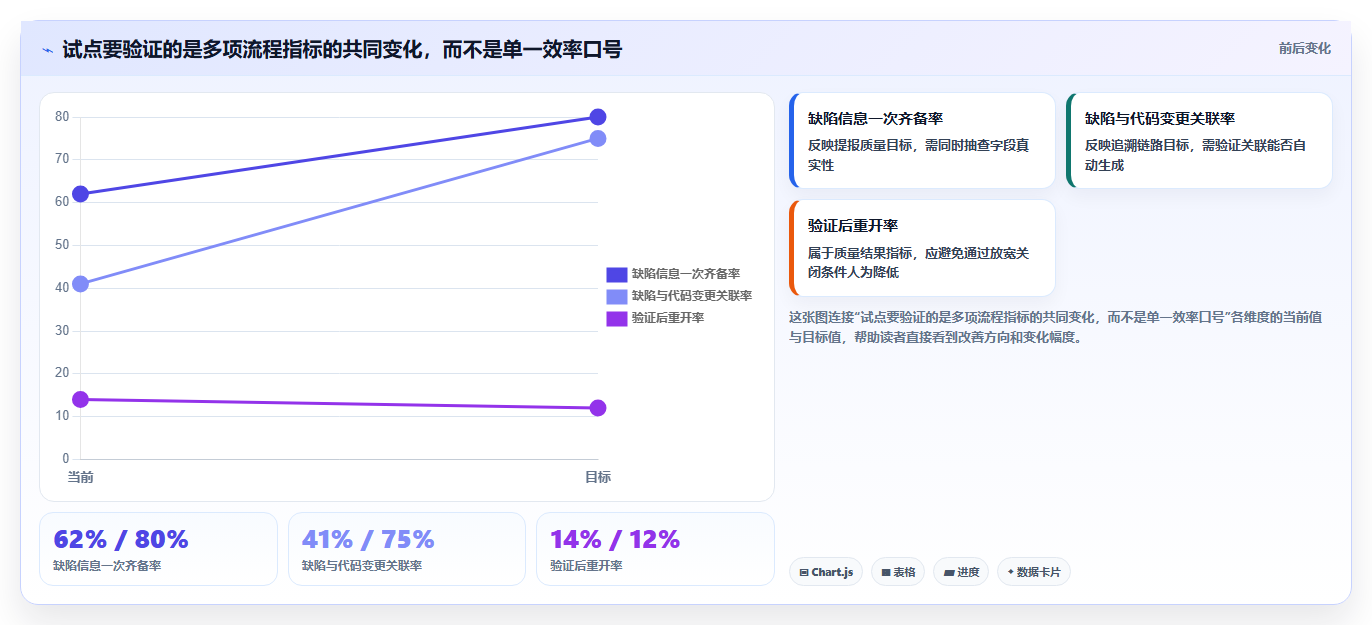
Task: Click the 80 data point at 目标
Action: (x=598, y=117)
